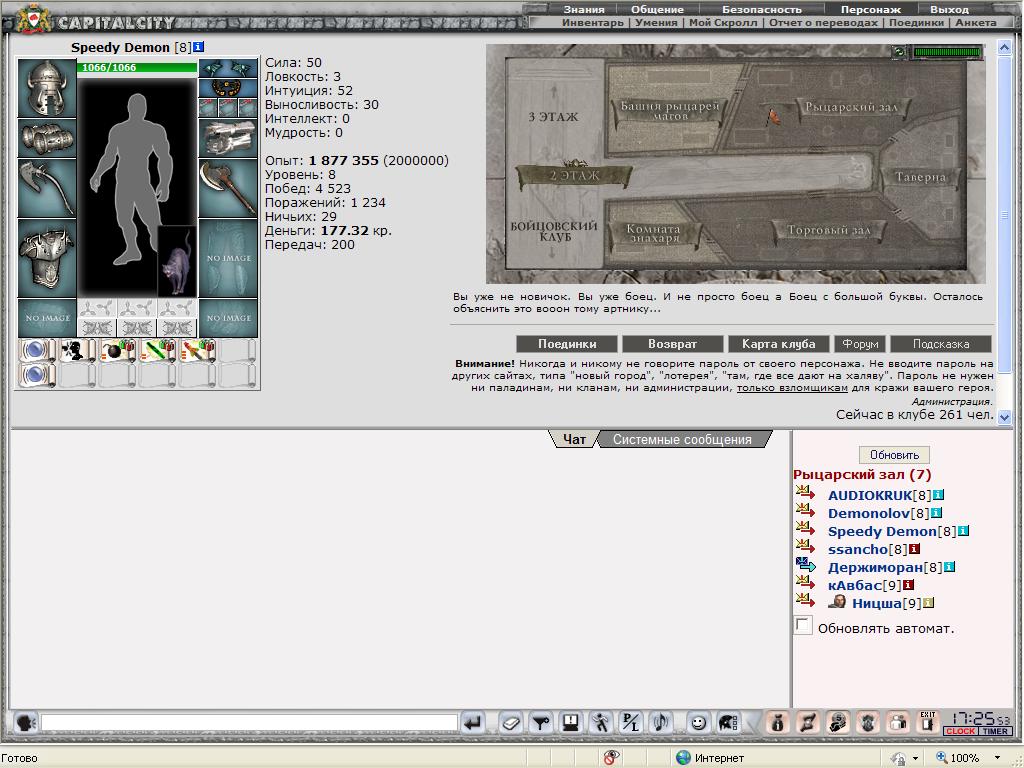The height and width of the screenshot is (768, 1024).
Task: Switch to Системные сообщения tab
Action: [682, 440]
